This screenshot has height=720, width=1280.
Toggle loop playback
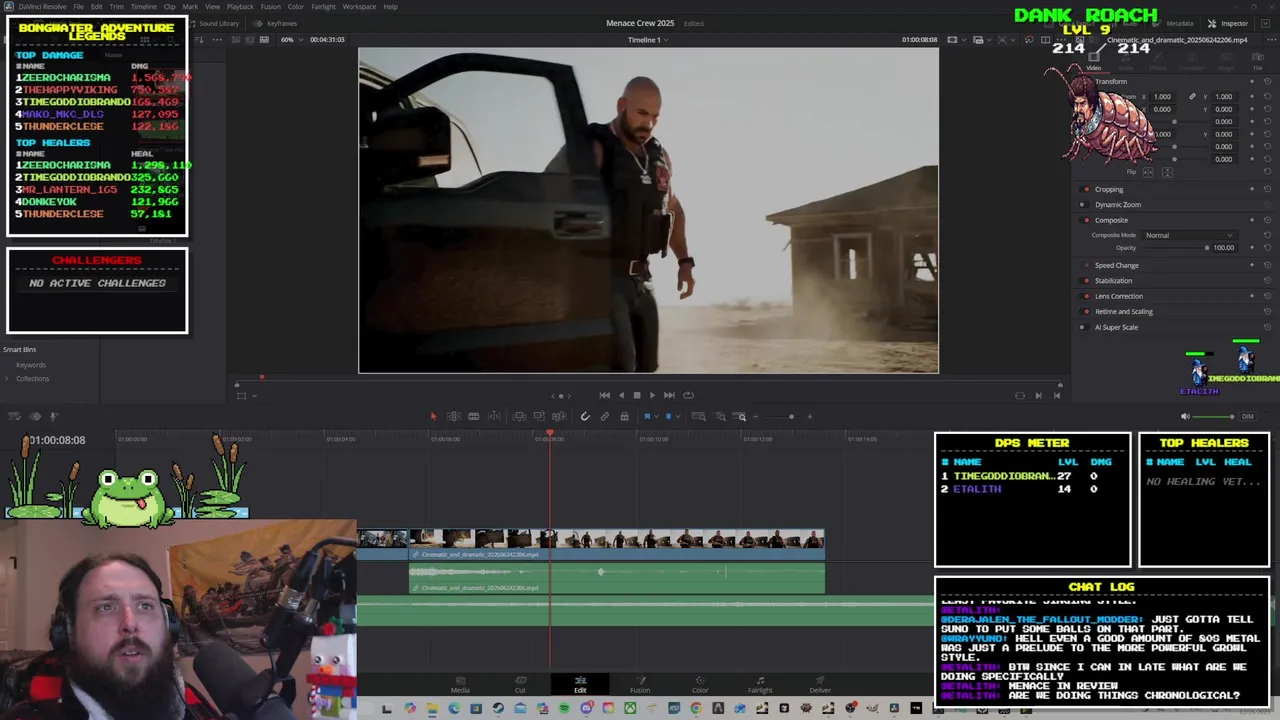688,395
